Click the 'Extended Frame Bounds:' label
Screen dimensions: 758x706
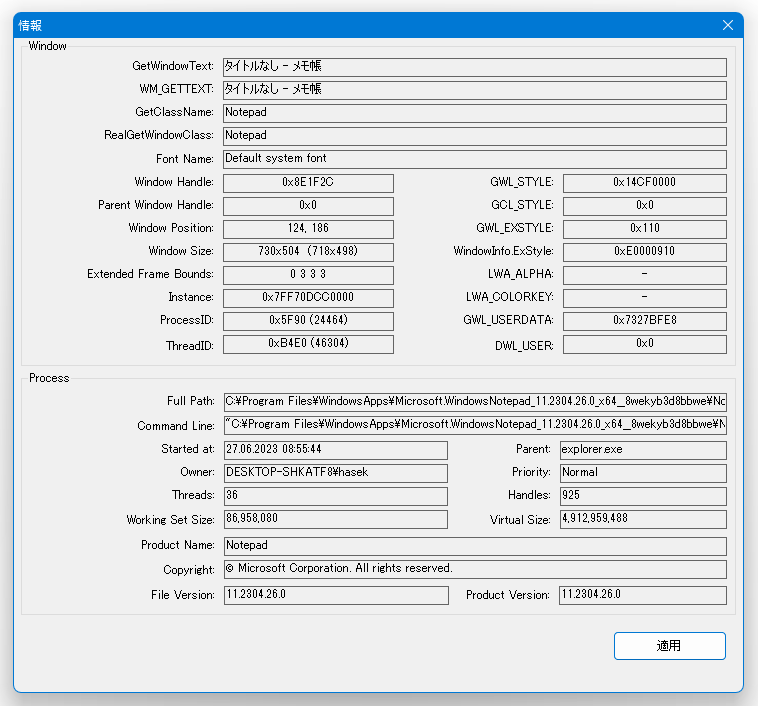point(150,274)
